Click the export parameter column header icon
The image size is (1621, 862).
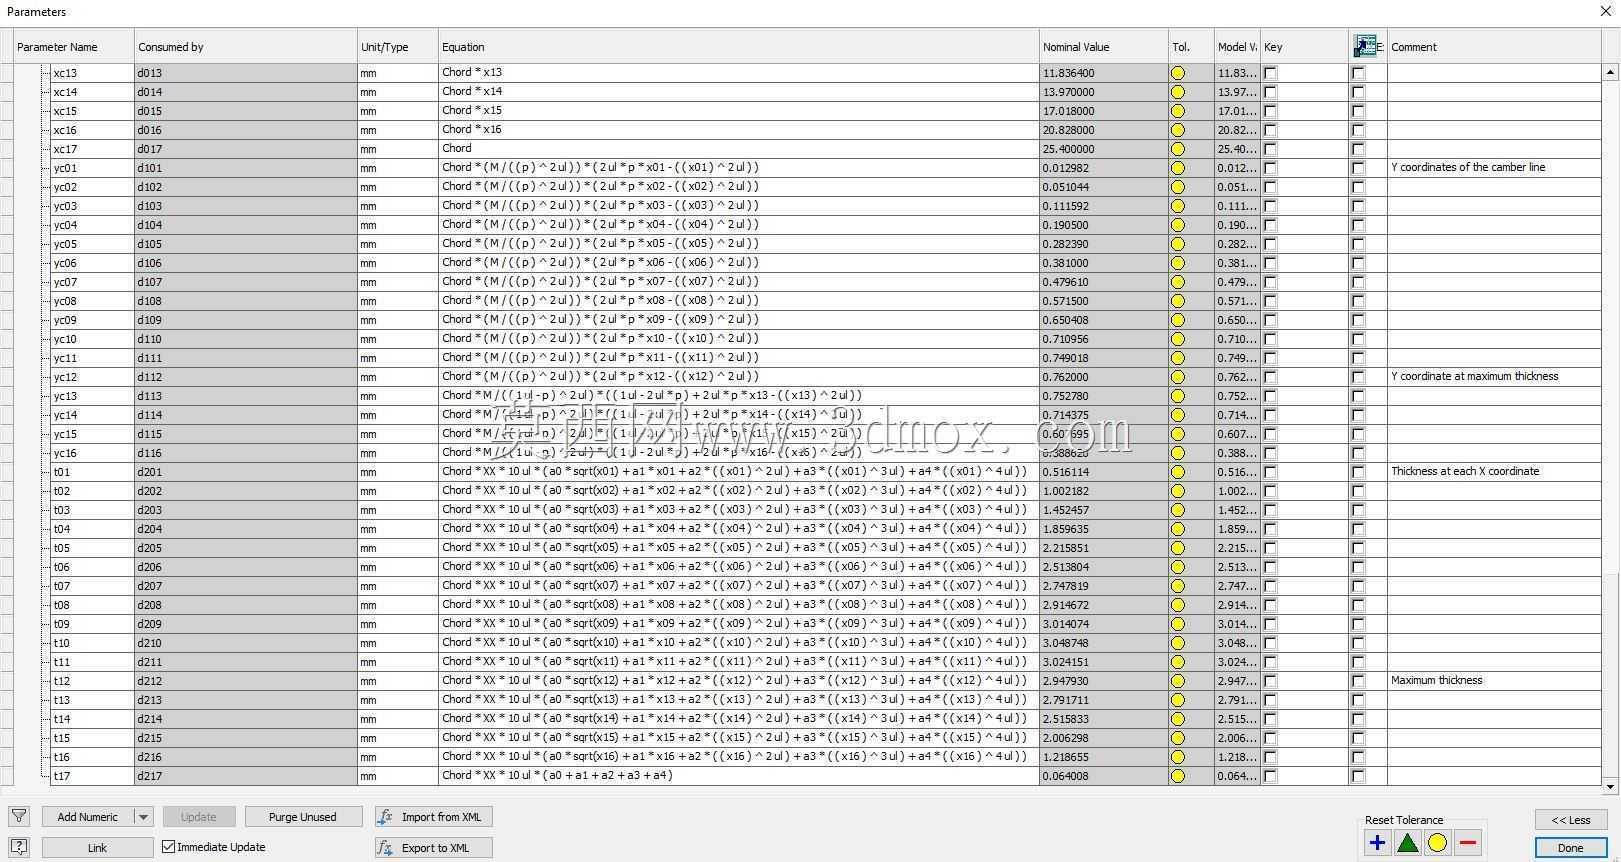(x=1366, y=46)
